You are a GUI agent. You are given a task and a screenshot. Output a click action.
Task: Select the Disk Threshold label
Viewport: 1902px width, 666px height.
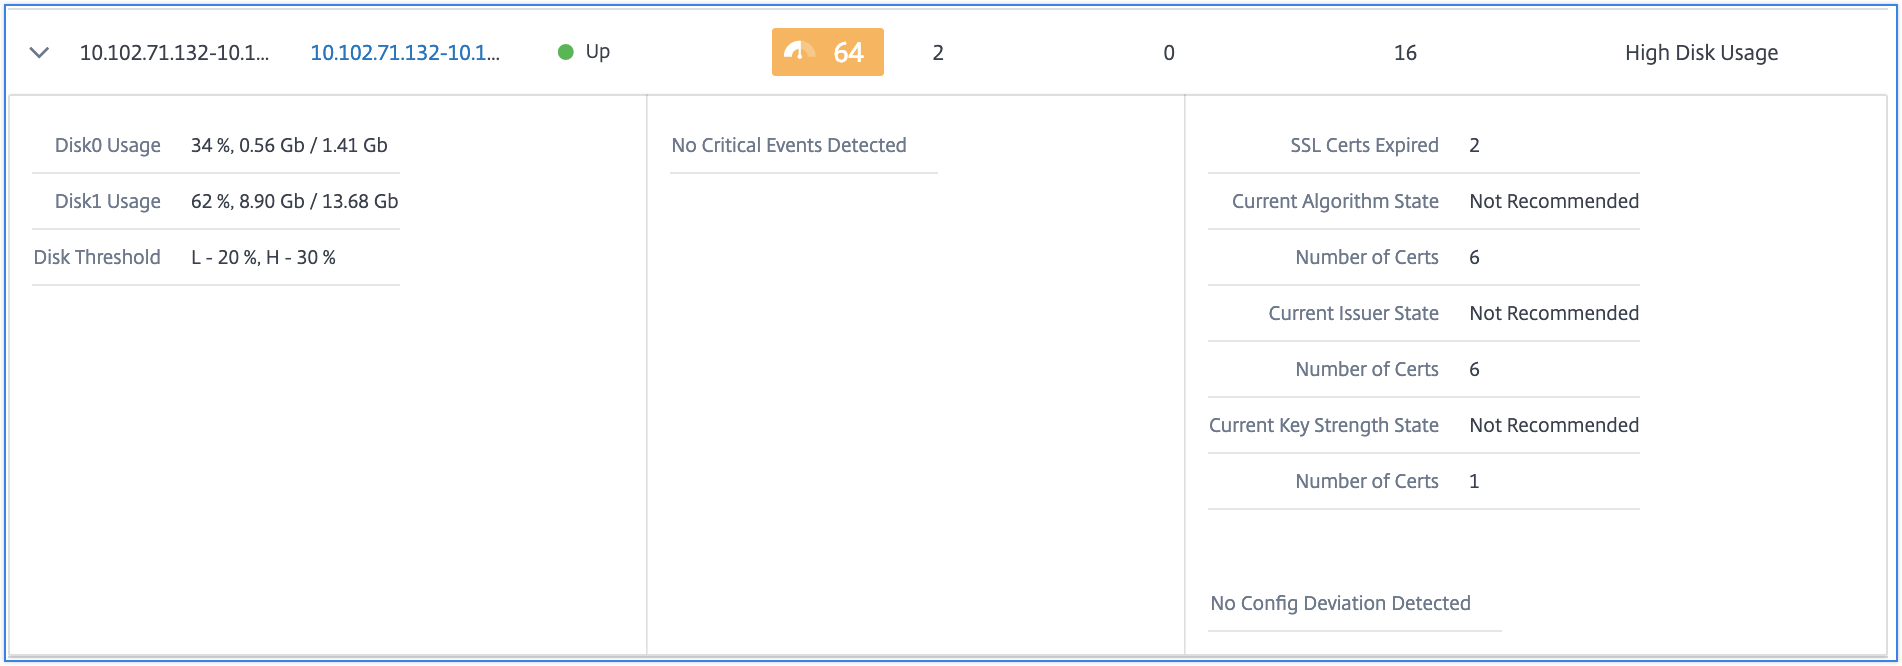pyautogui.click(x=97, y=257)
